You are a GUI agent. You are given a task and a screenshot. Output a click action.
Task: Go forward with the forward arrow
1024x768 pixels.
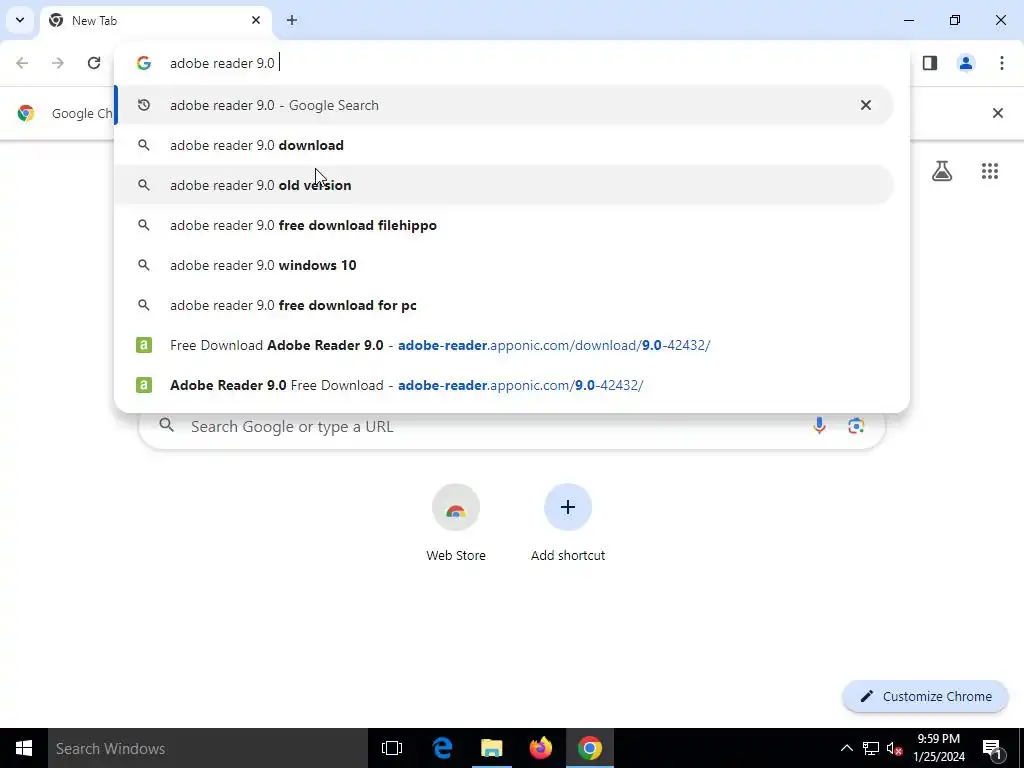(58, 63)
